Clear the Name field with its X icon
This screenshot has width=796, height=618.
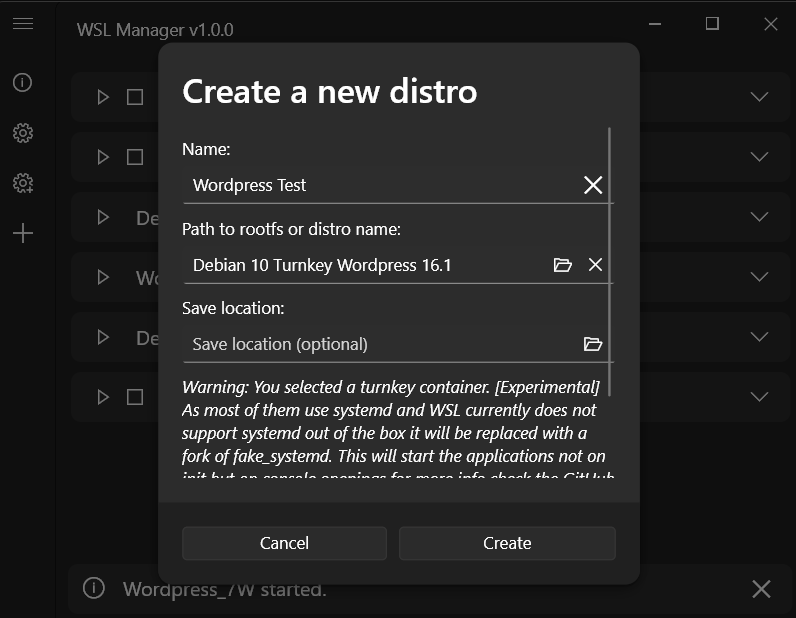point(593,185)
